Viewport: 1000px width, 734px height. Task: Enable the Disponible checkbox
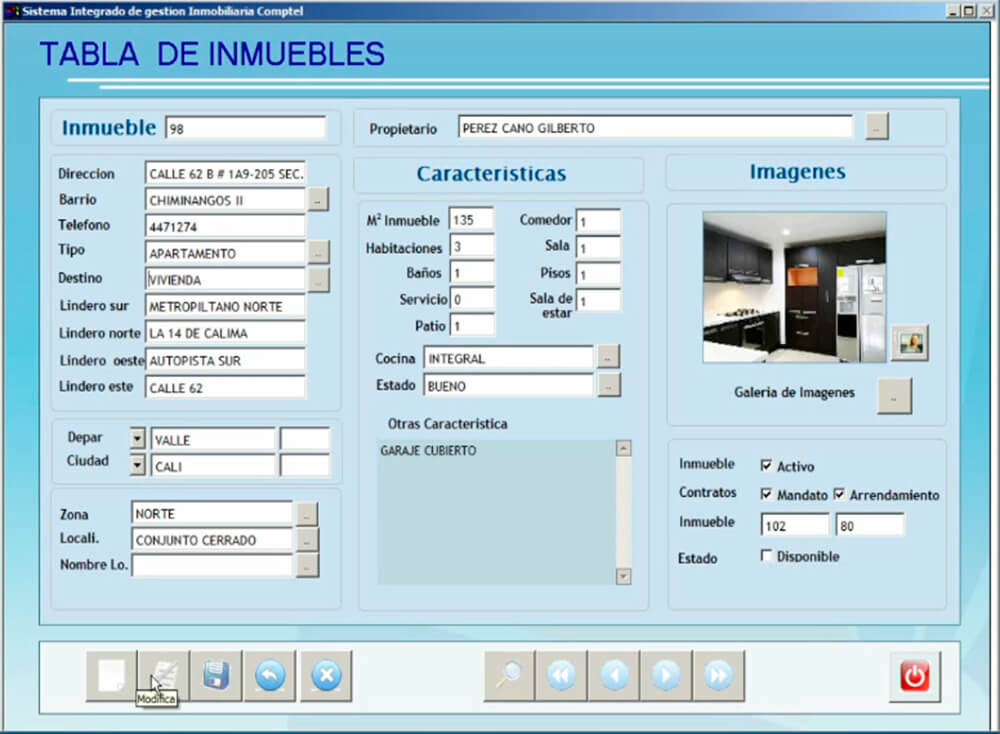click(x=767, y=556)
